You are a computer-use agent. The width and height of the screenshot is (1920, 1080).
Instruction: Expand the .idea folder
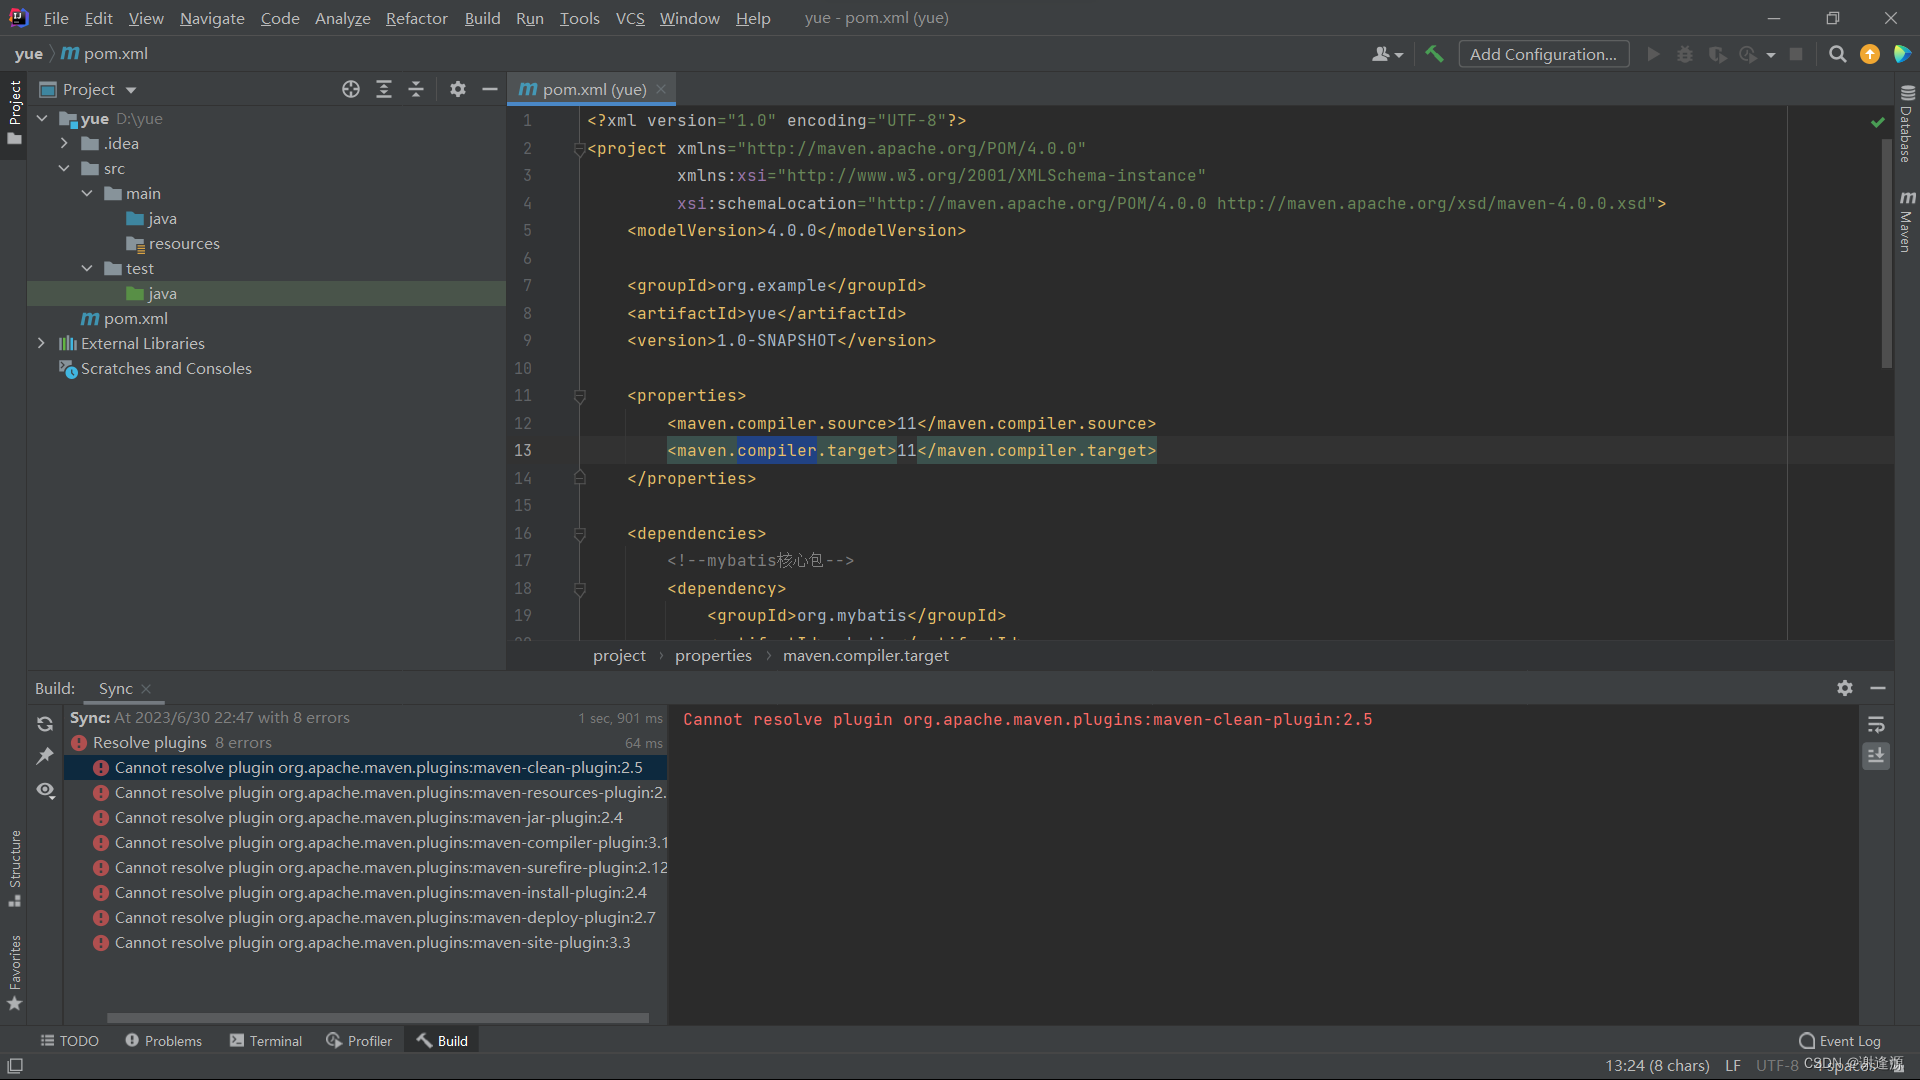pos(64,143)
